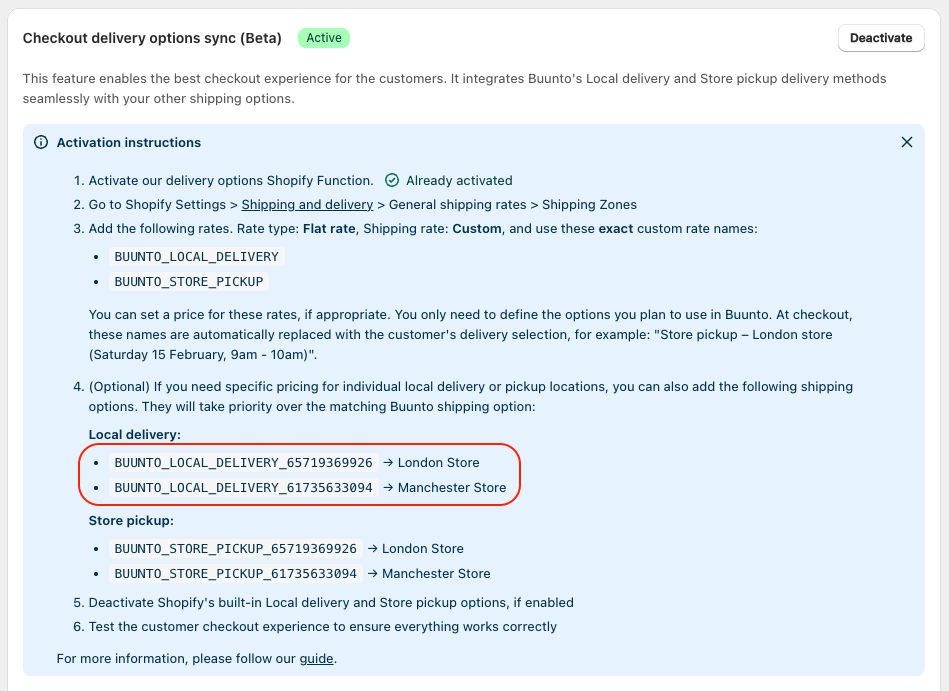Screen dimensions: 949x691
Task: Select the BUUNTO_STORE_PICKUP rate name code
Action: click(x=189, y=281)
